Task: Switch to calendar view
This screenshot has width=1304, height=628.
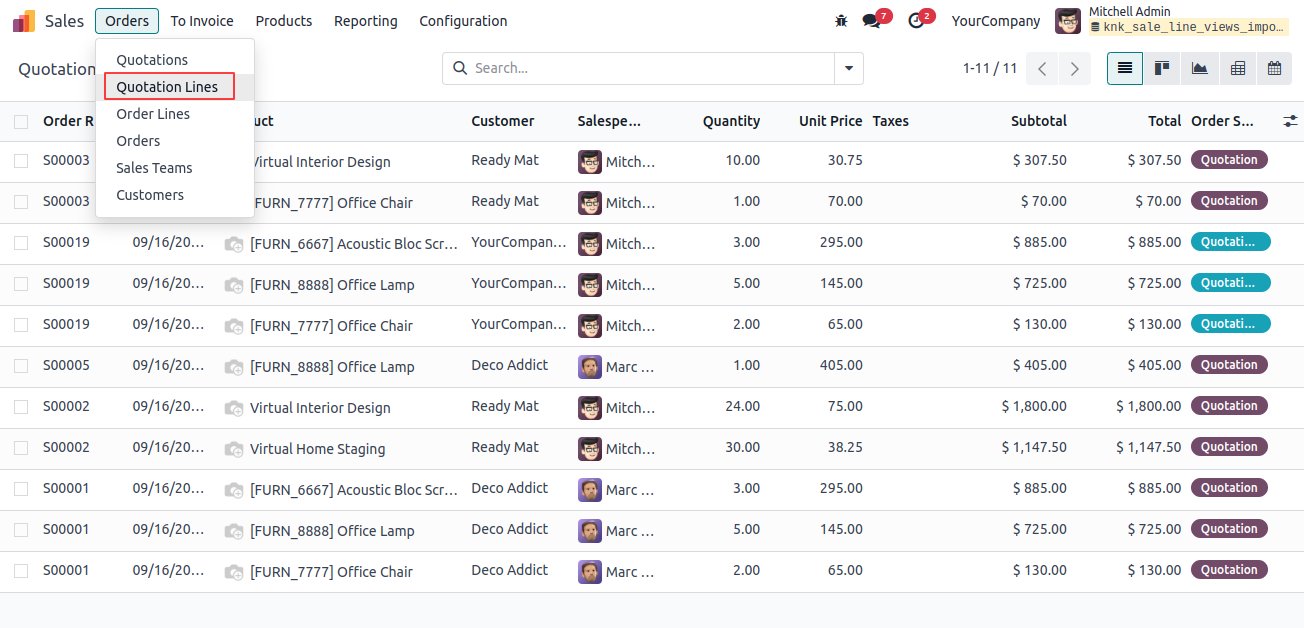Action: coord(1274,68)
